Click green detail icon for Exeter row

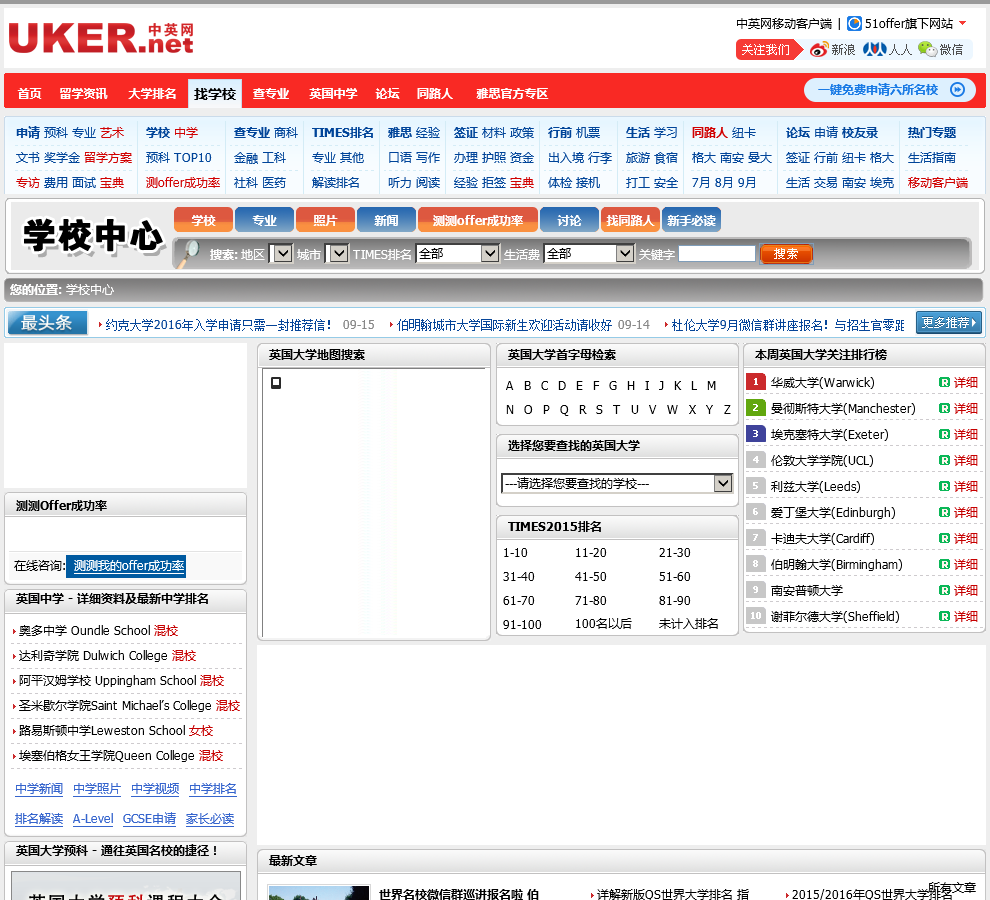tap(945, 434)
